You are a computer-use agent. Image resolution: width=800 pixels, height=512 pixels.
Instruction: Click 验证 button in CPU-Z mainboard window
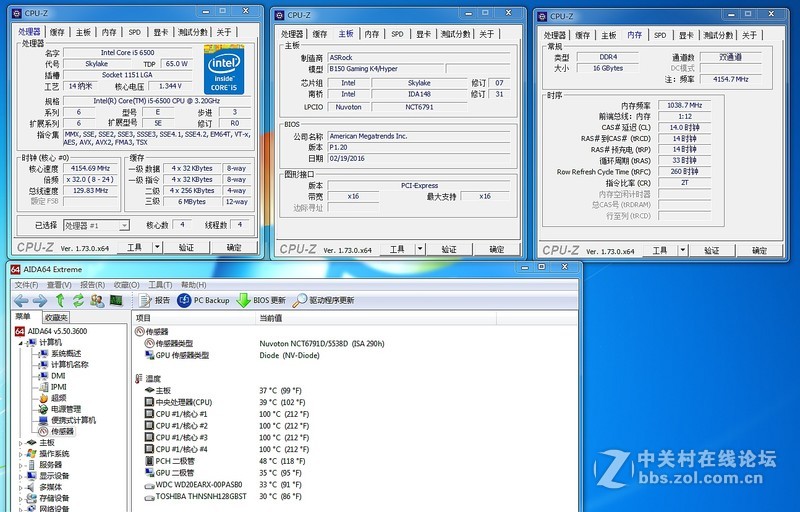point(449,249)
